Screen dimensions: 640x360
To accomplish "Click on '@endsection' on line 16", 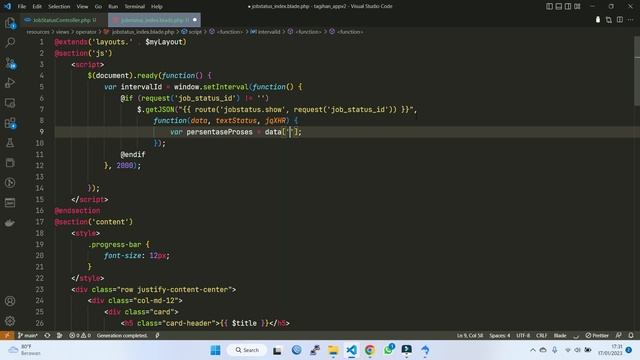I will pos(78,211).
